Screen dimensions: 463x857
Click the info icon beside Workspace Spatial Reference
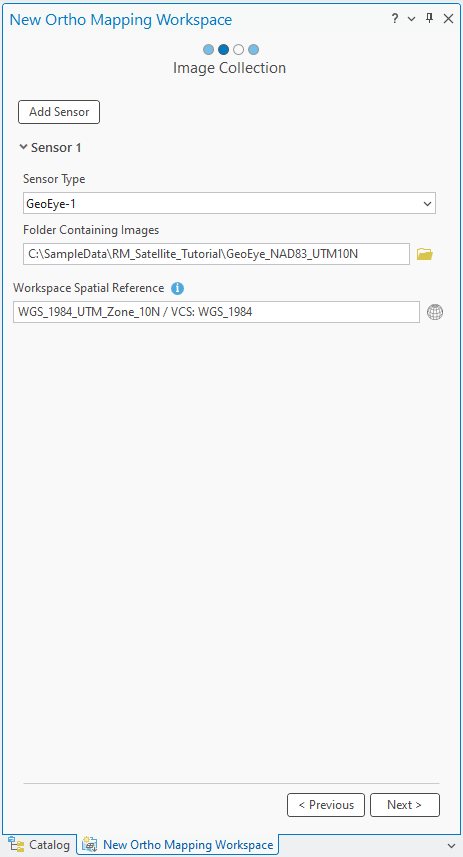click(177, 288)
